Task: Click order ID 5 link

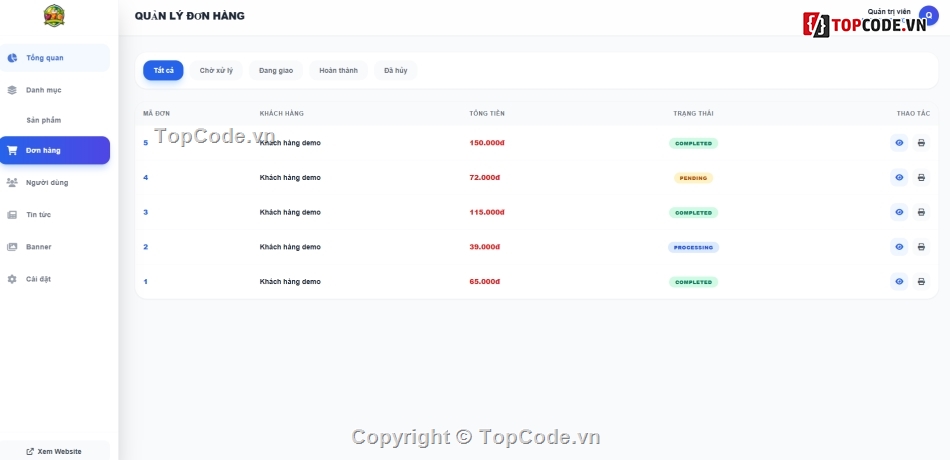Action: click(145, 143)
